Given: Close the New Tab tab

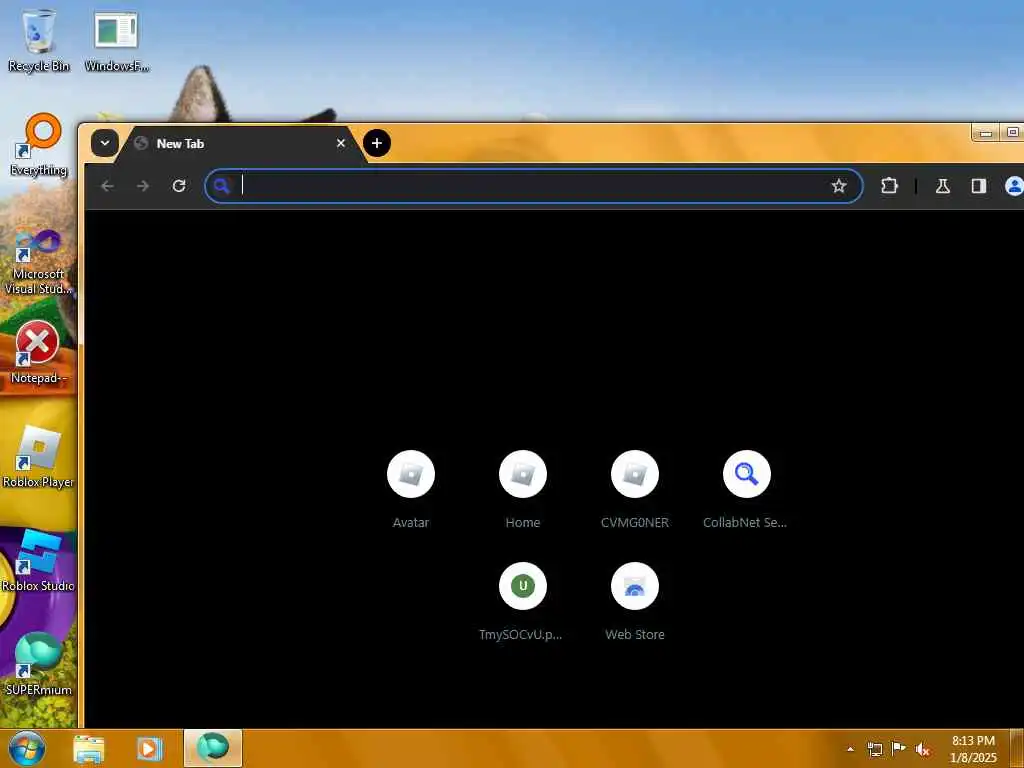Looking at the screenshot, I should coord(340,143).
